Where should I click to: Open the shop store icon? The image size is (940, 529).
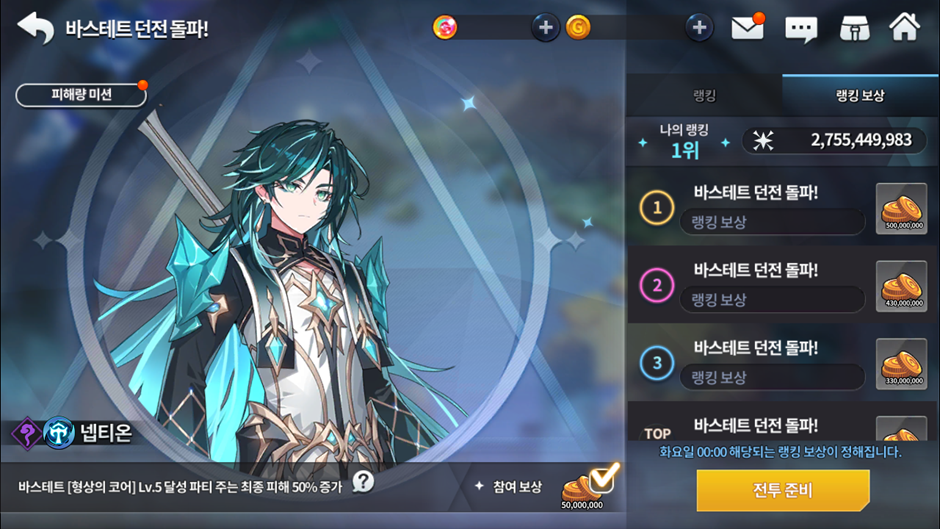855,28
